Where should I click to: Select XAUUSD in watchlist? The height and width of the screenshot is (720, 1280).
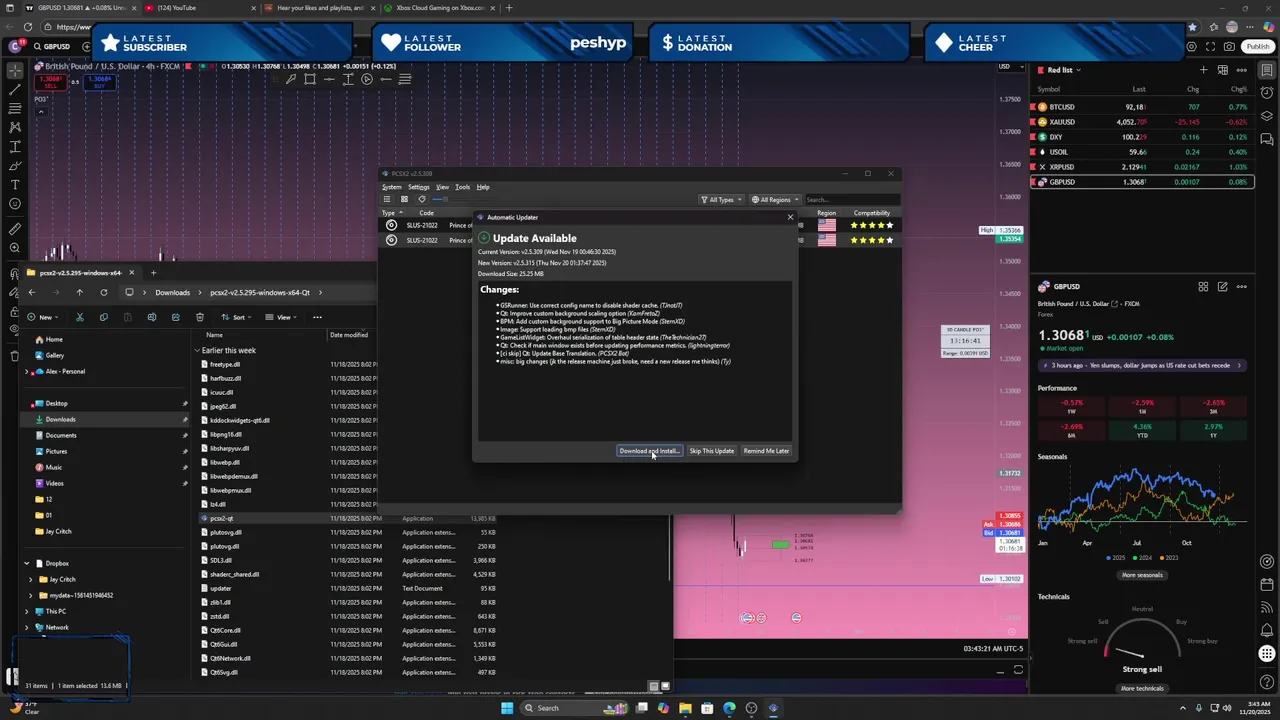(1142, 122)
